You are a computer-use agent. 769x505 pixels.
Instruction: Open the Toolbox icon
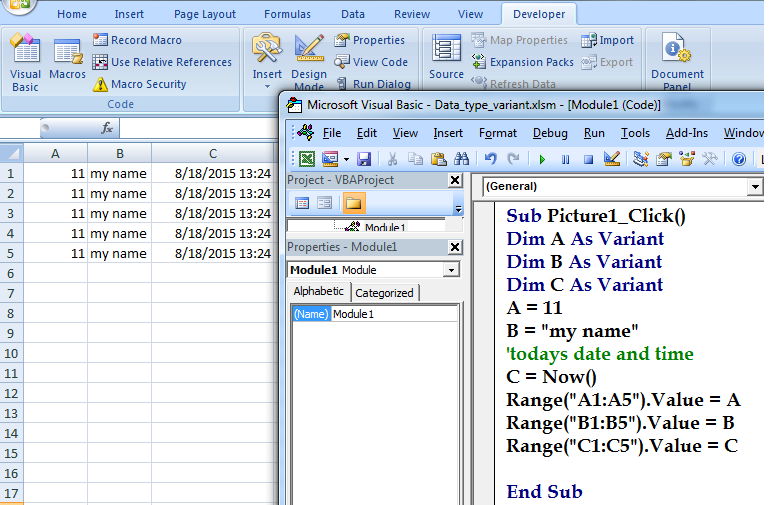point(710,159)
